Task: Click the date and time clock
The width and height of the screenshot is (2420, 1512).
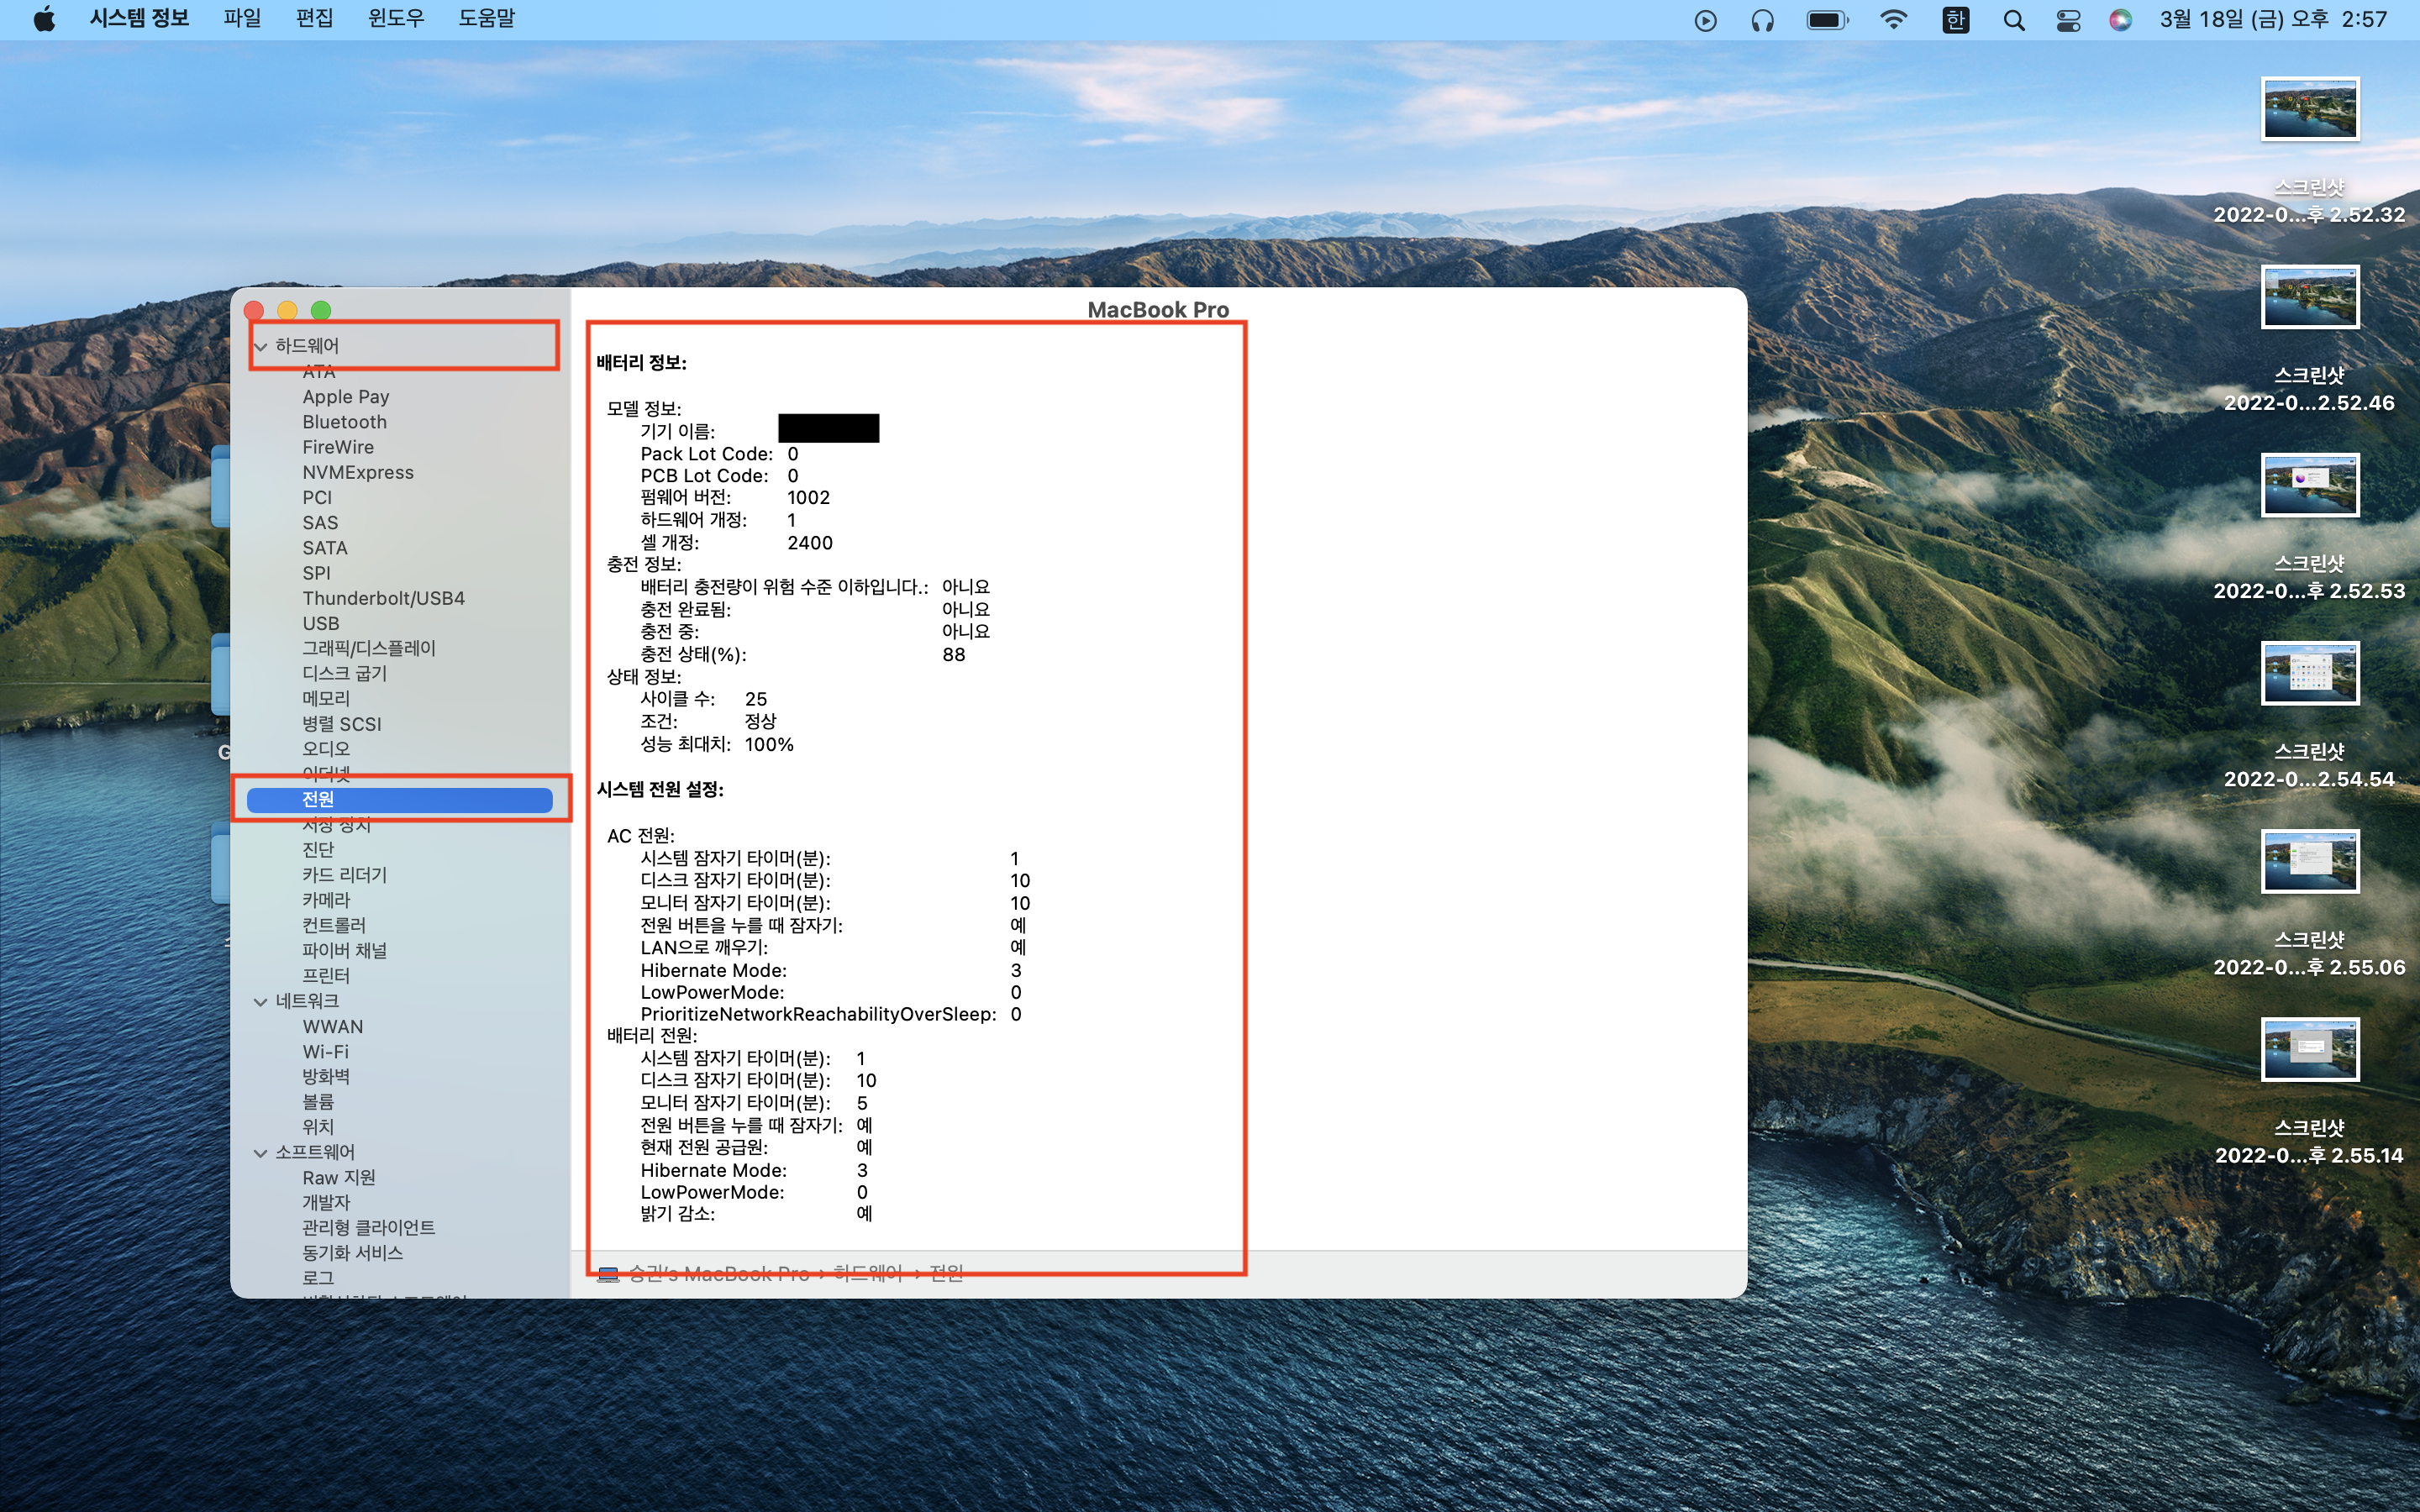Action: (x=2272, y=19)
